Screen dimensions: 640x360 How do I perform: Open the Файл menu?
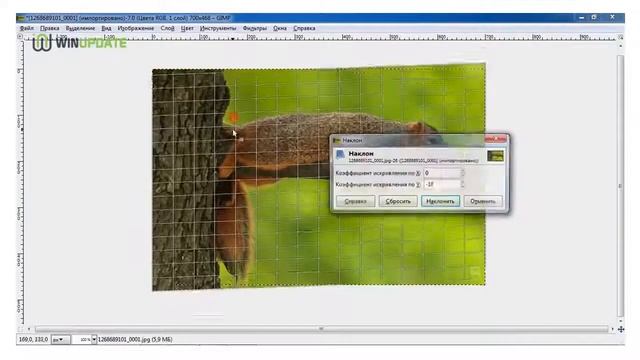pyautogui.click(x=27, y=28)
